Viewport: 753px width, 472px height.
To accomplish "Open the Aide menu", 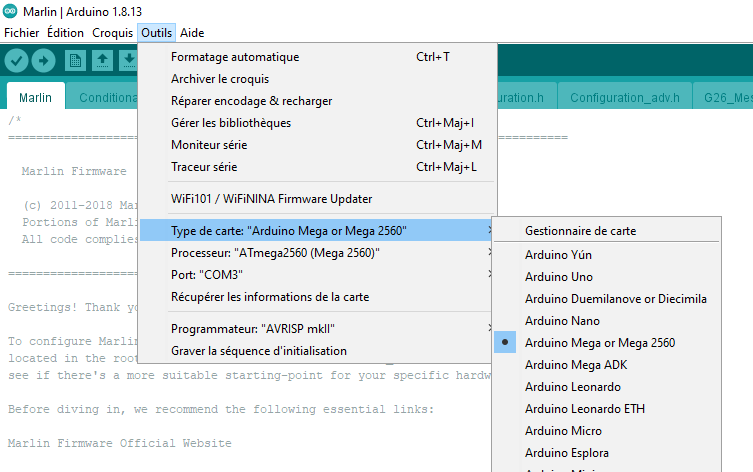I will (x=192, y=33).
